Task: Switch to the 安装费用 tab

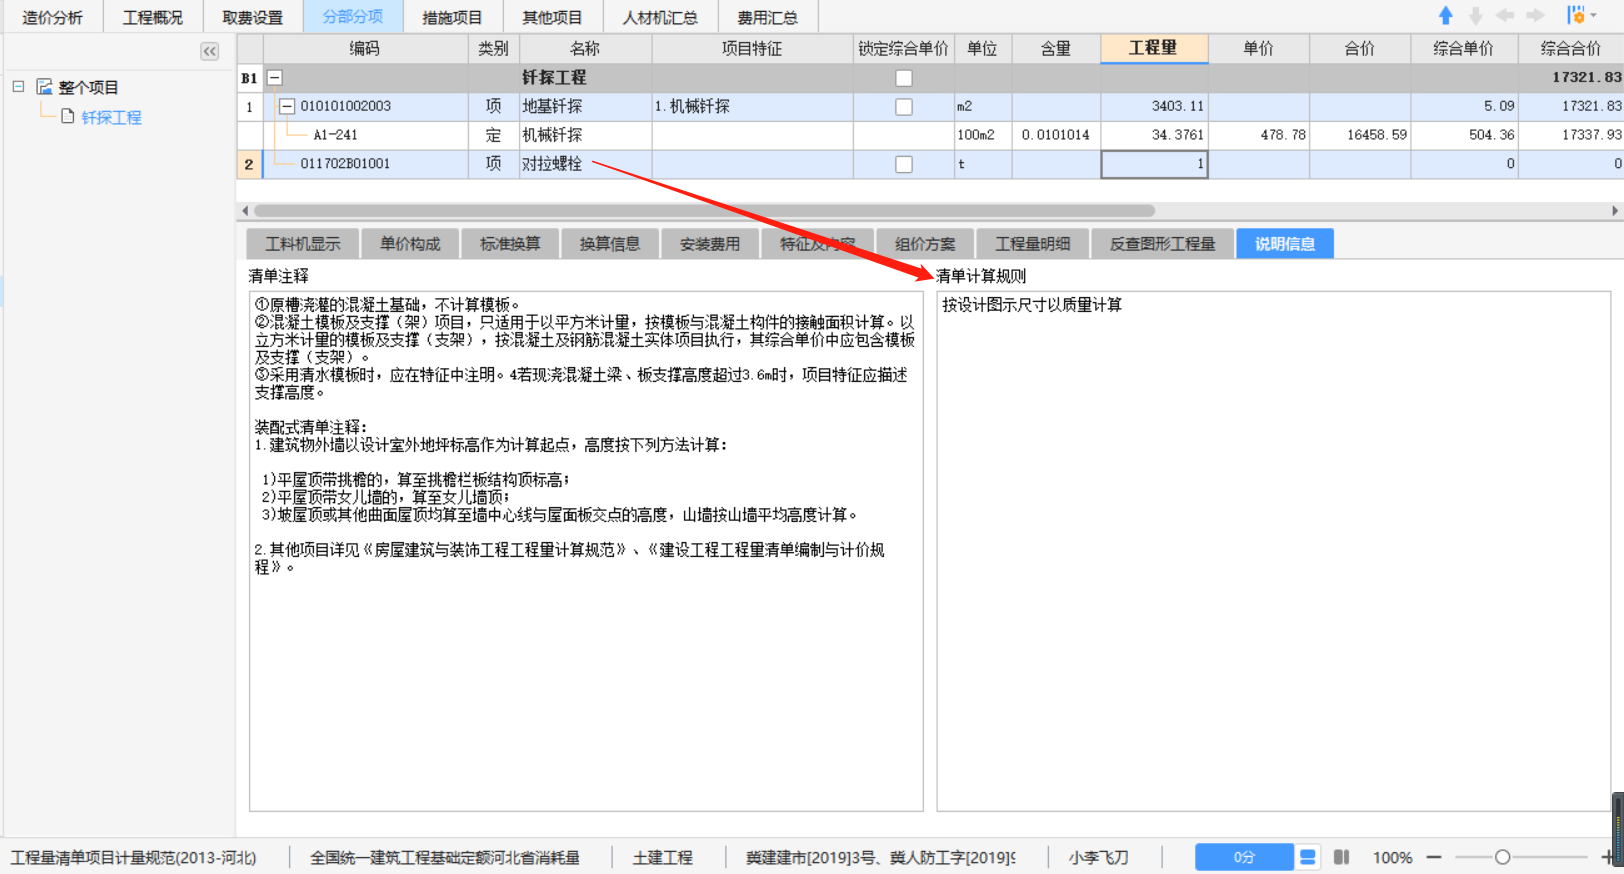Action: point(710,244)
